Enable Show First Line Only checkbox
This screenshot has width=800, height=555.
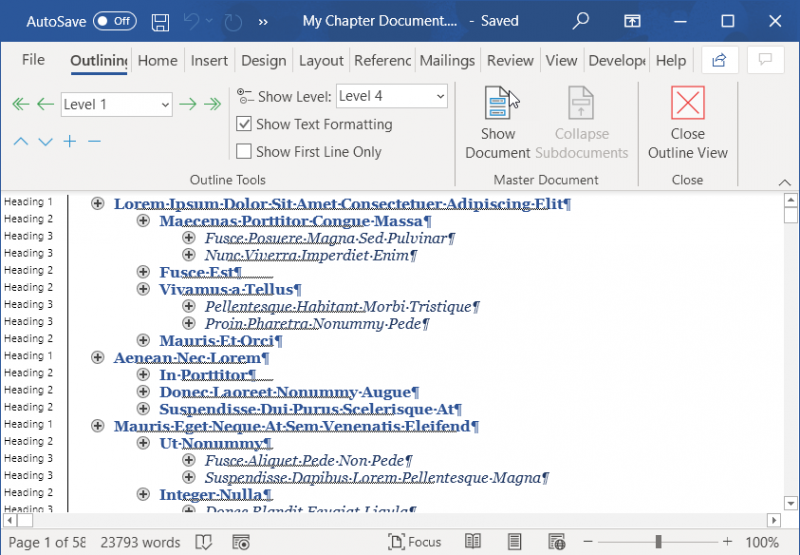[244, 152]
